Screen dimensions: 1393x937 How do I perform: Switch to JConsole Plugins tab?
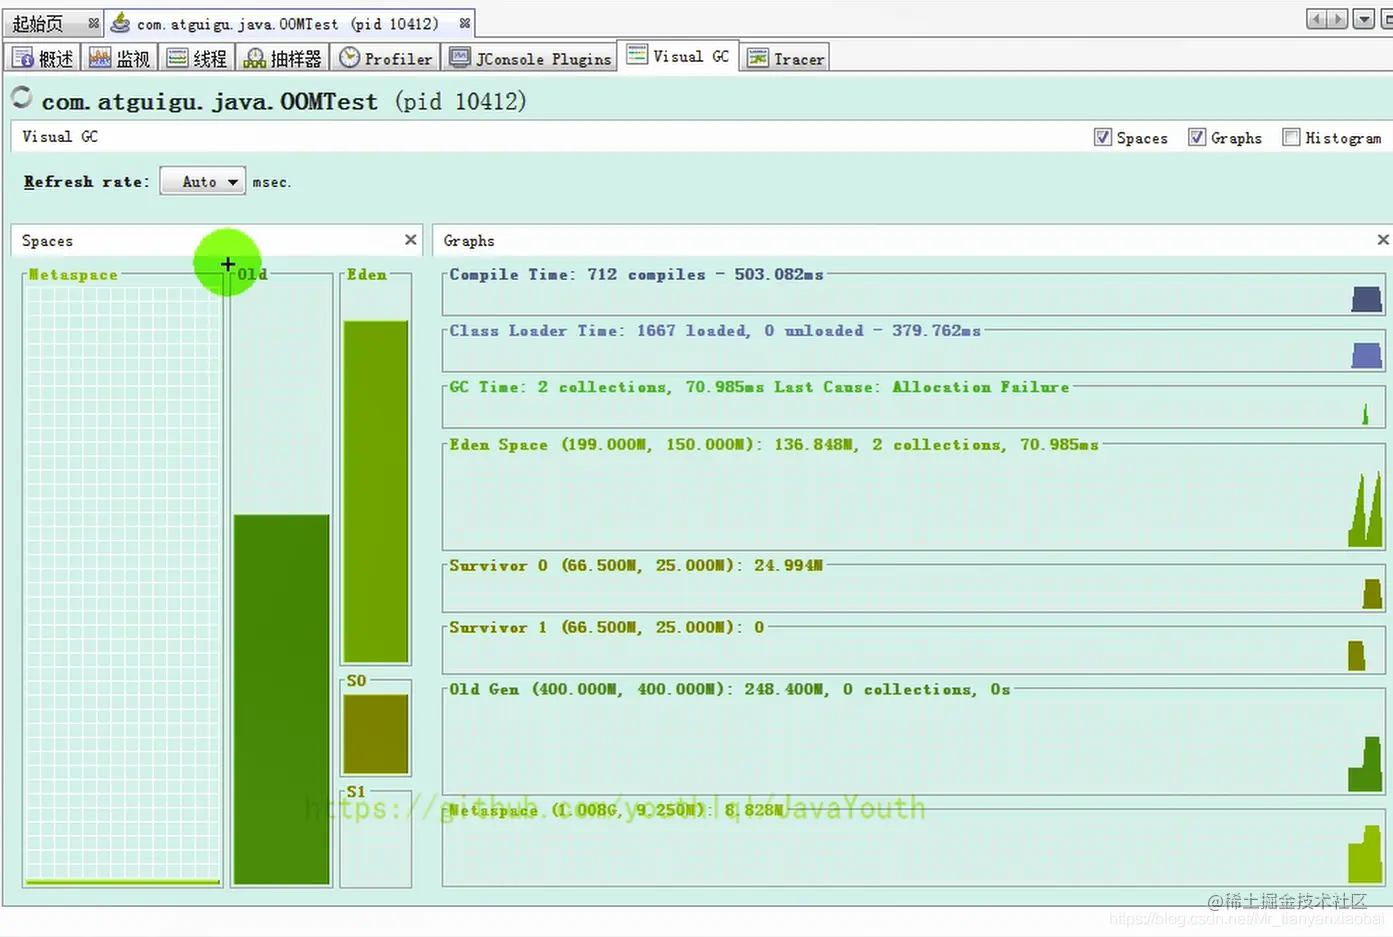[530, 58]
